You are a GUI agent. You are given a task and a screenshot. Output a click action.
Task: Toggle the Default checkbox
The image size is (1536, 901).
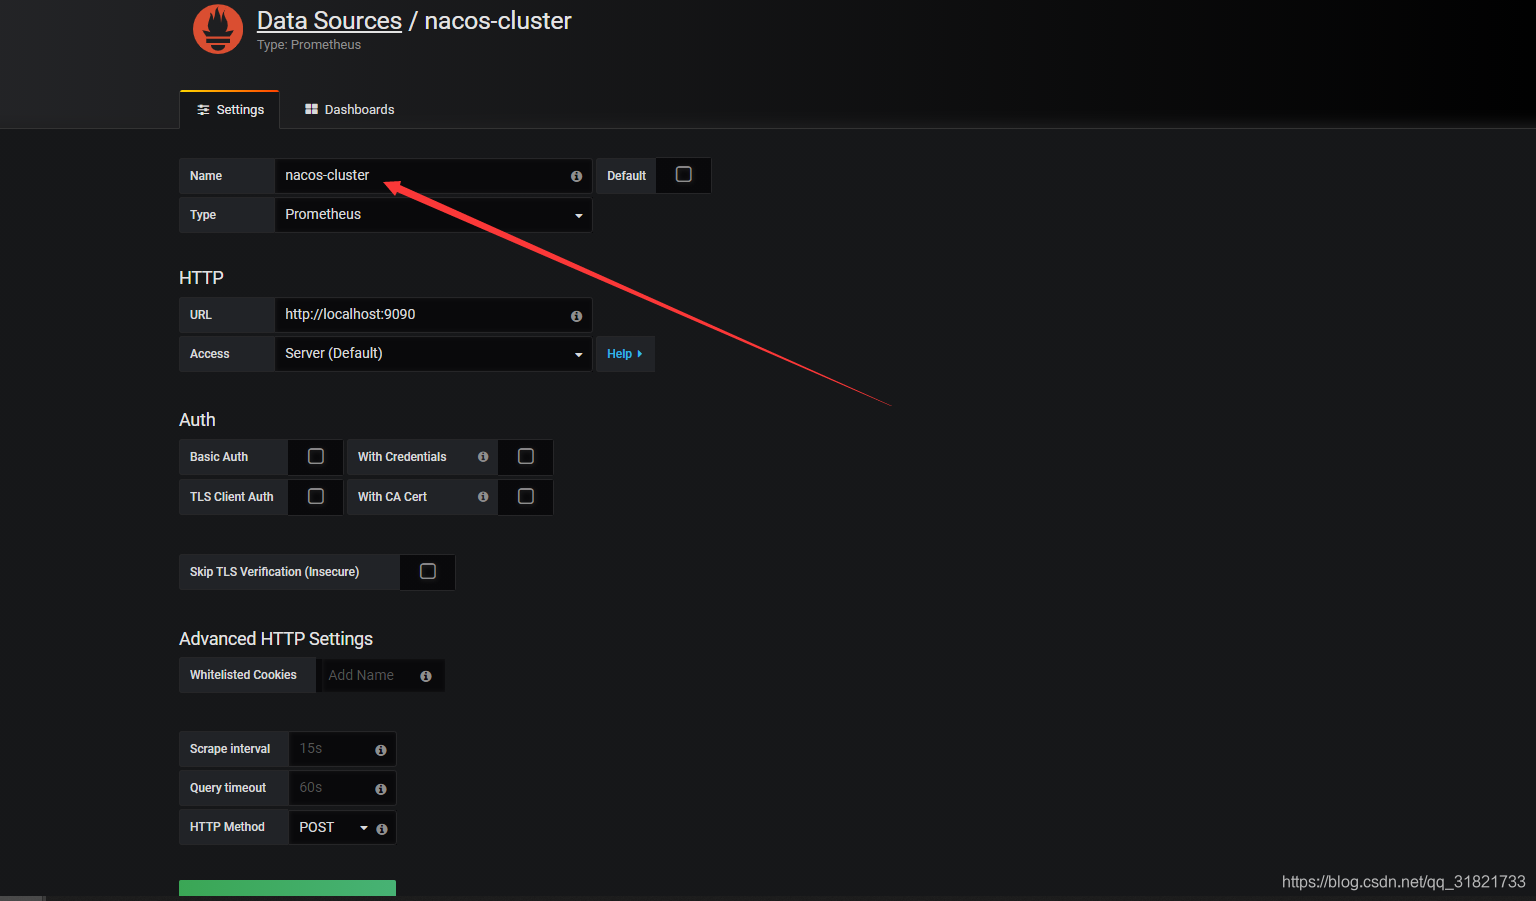pos(684,174)
